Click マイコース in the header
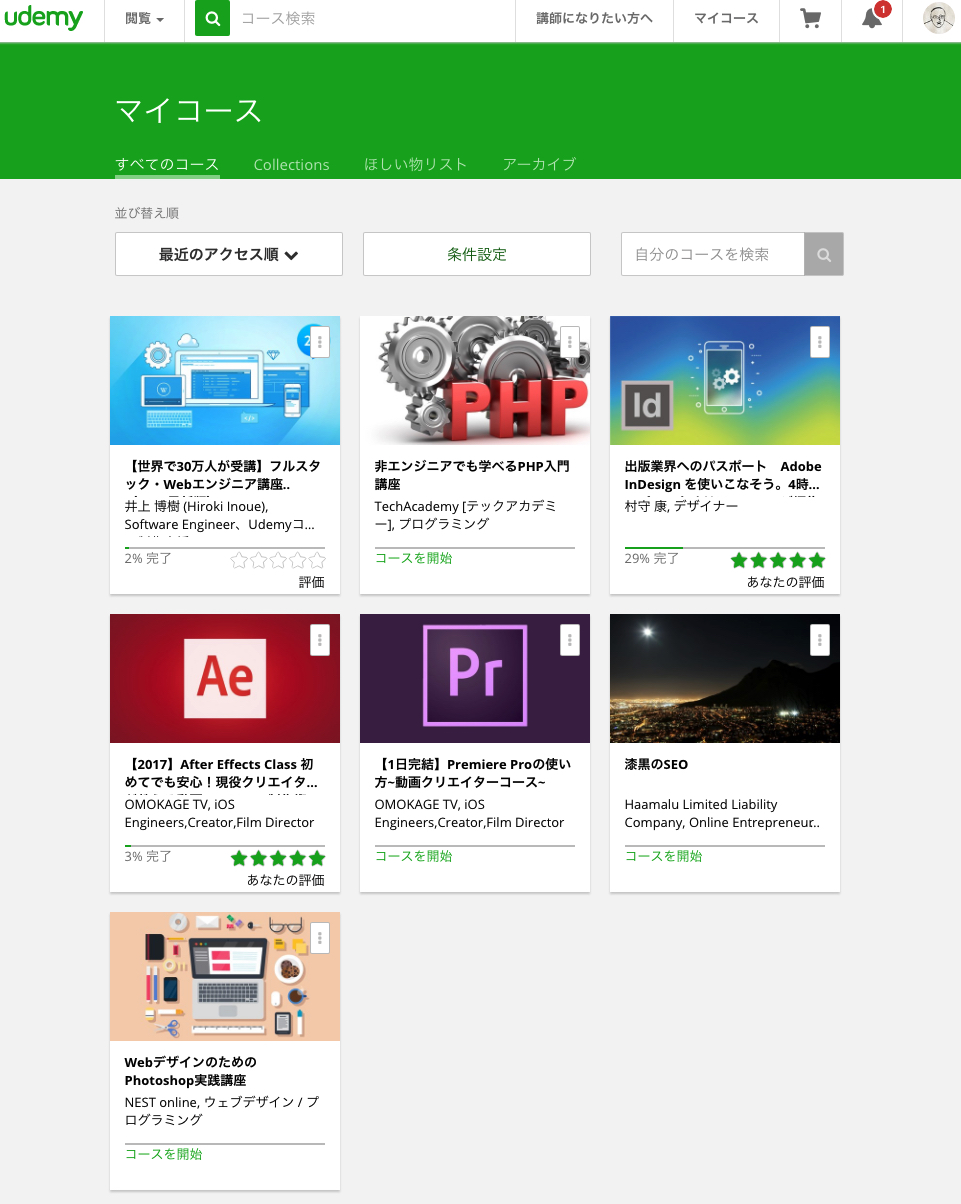The width and height of the screenshot is (961, 1204). [726, 19]
